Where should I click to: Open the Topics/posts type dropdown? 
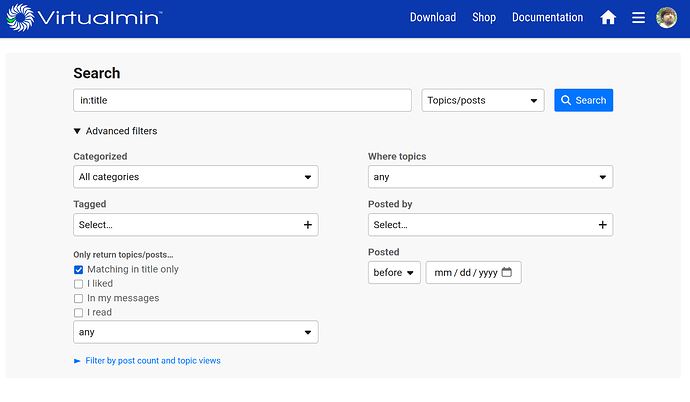point(483,100)
